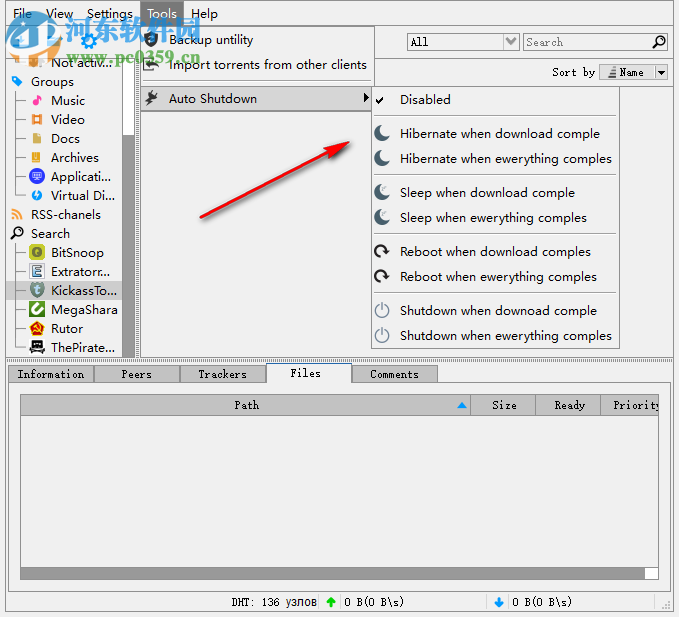This screenshot has width=679, height=617.
Task: Click the Virtual Disks group icon
Action: coord(37,195)
